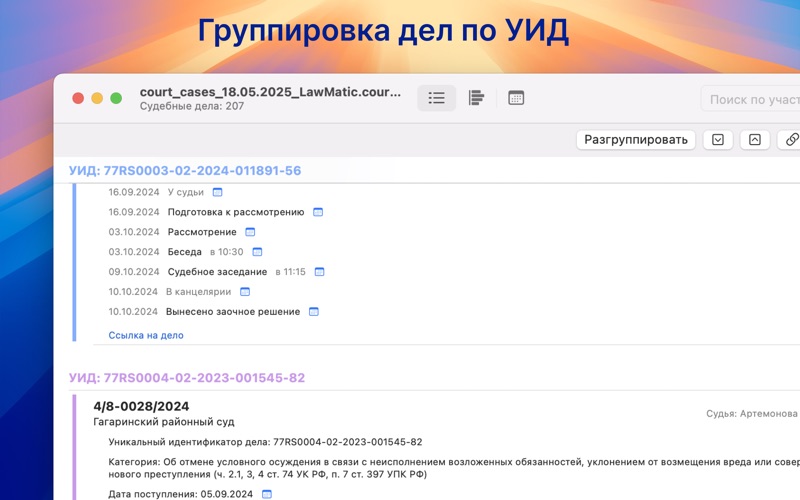The width and height of the screenshot is (800, 500).
Task: Add Беседа в 10:30 to calendar
Action: pos(257,252)
